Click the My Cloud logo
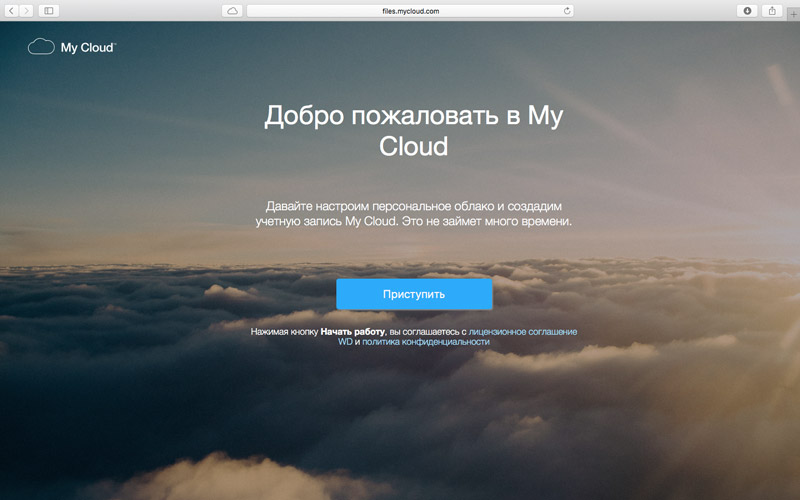The width and height of the screenshot is (800, 500). 72,47
